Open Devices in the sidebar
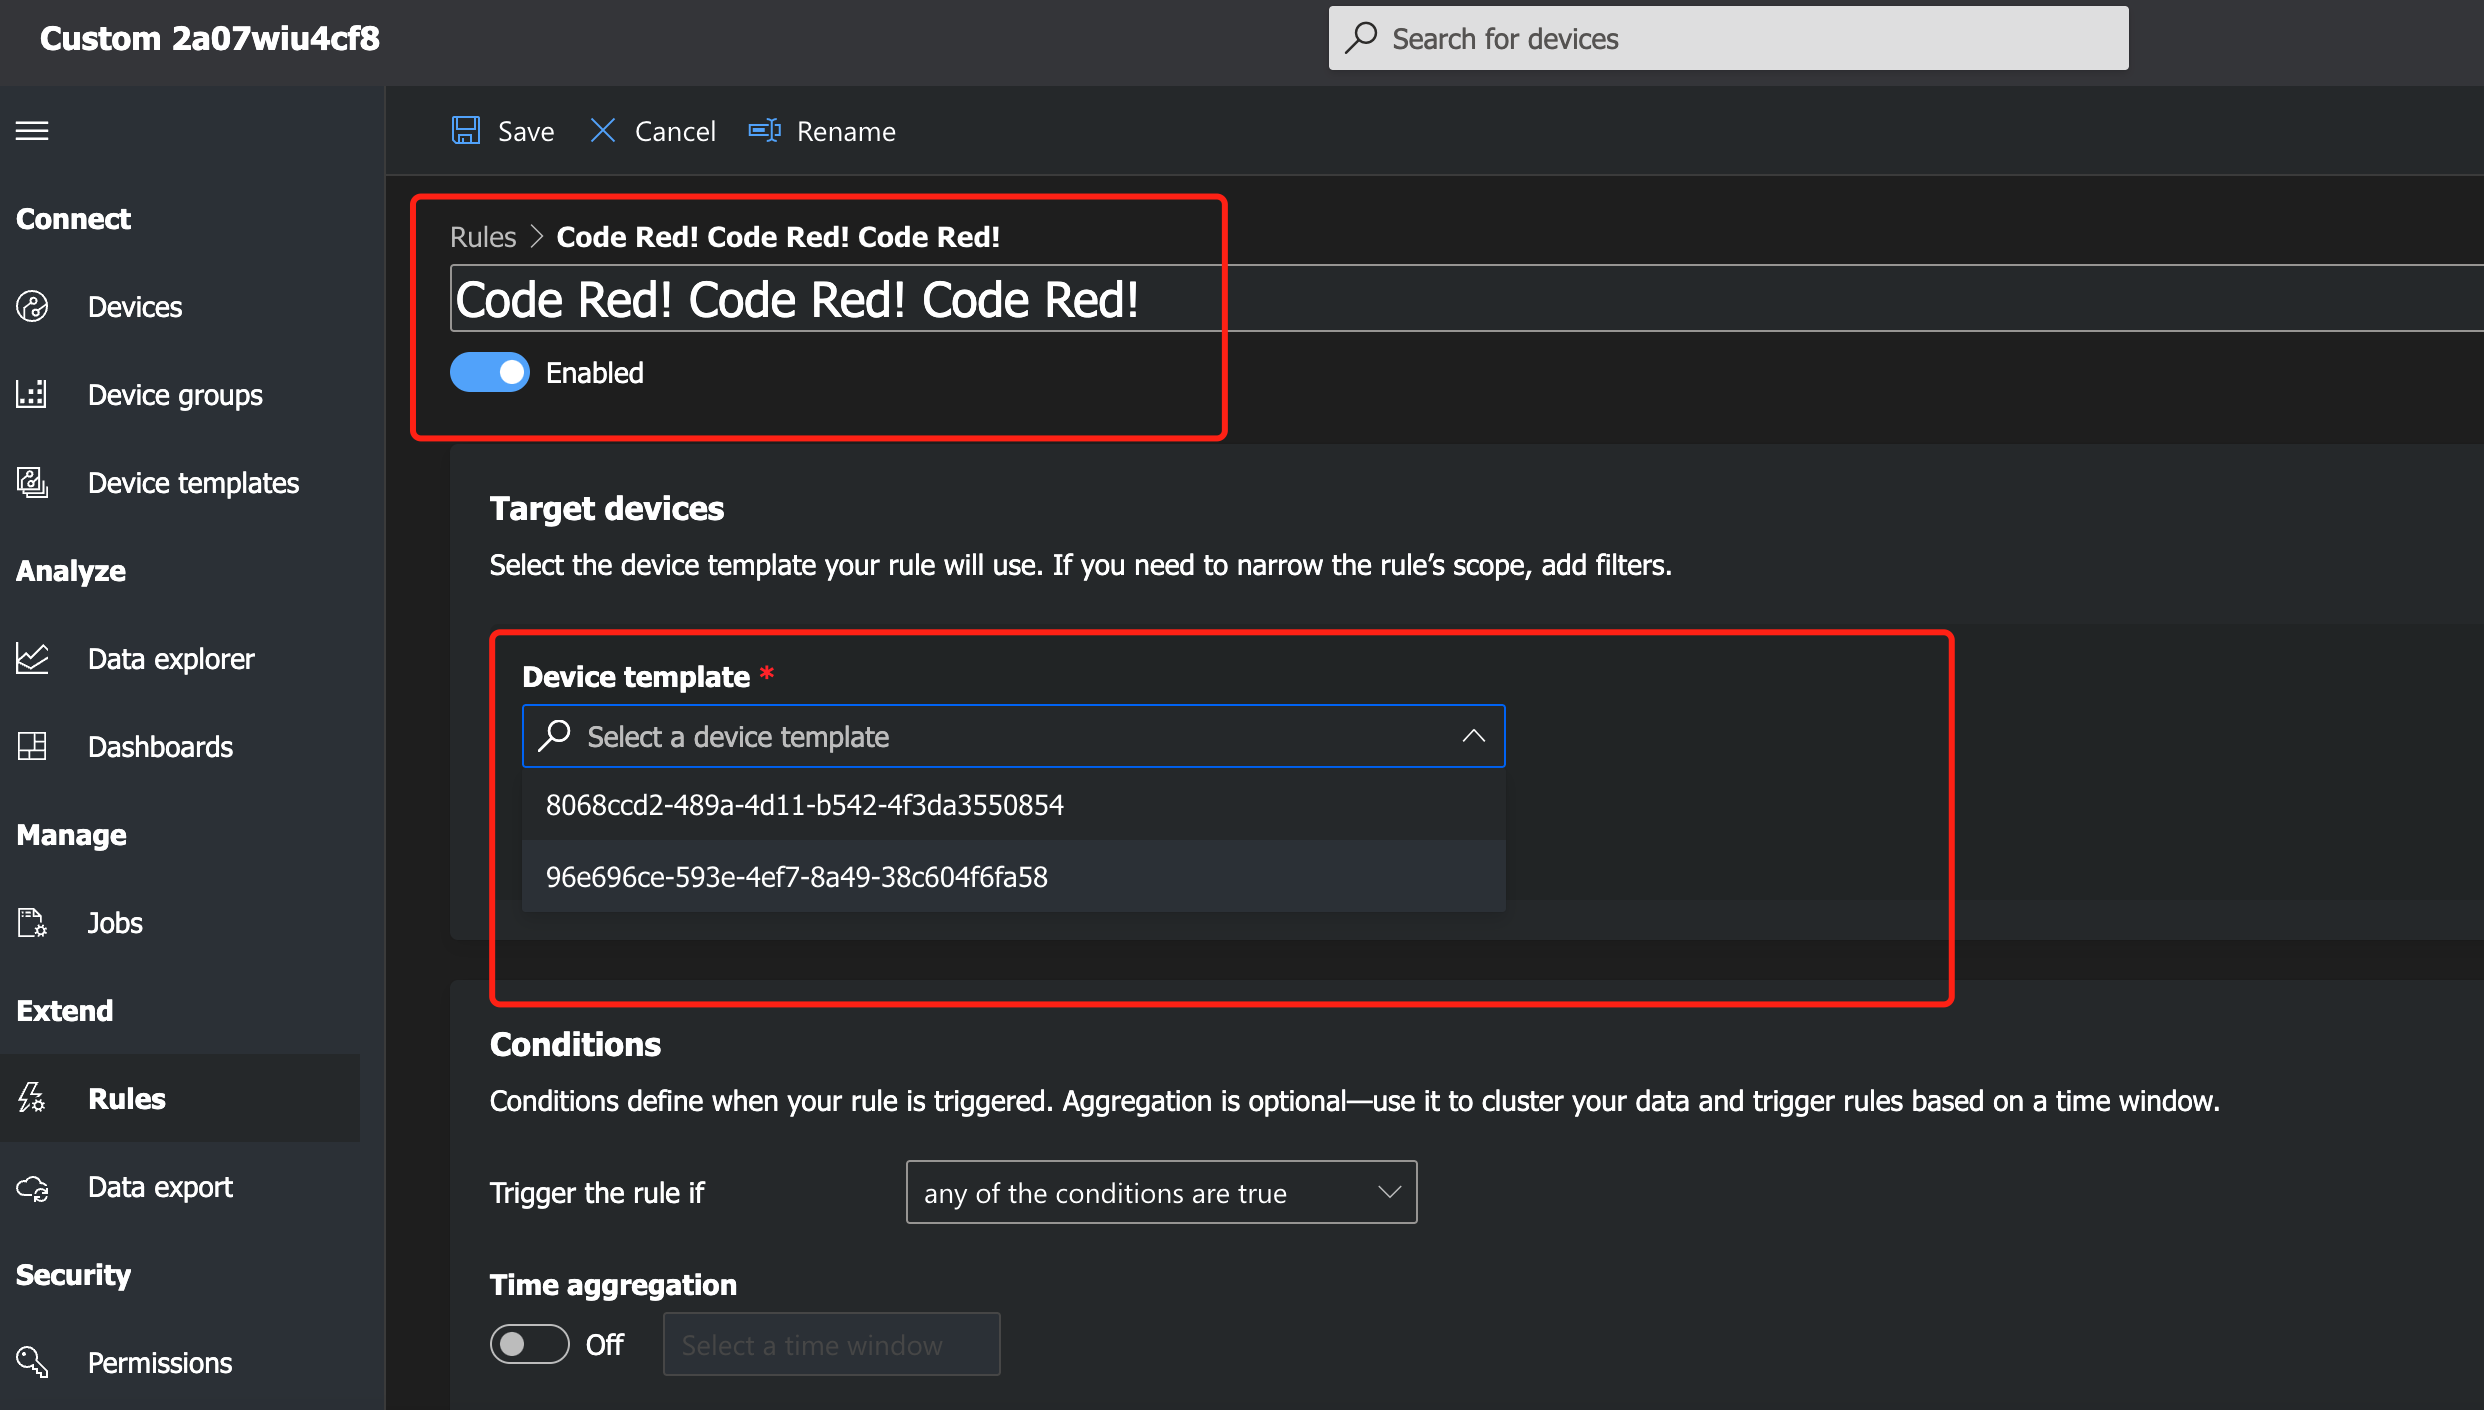 [135, 307]
